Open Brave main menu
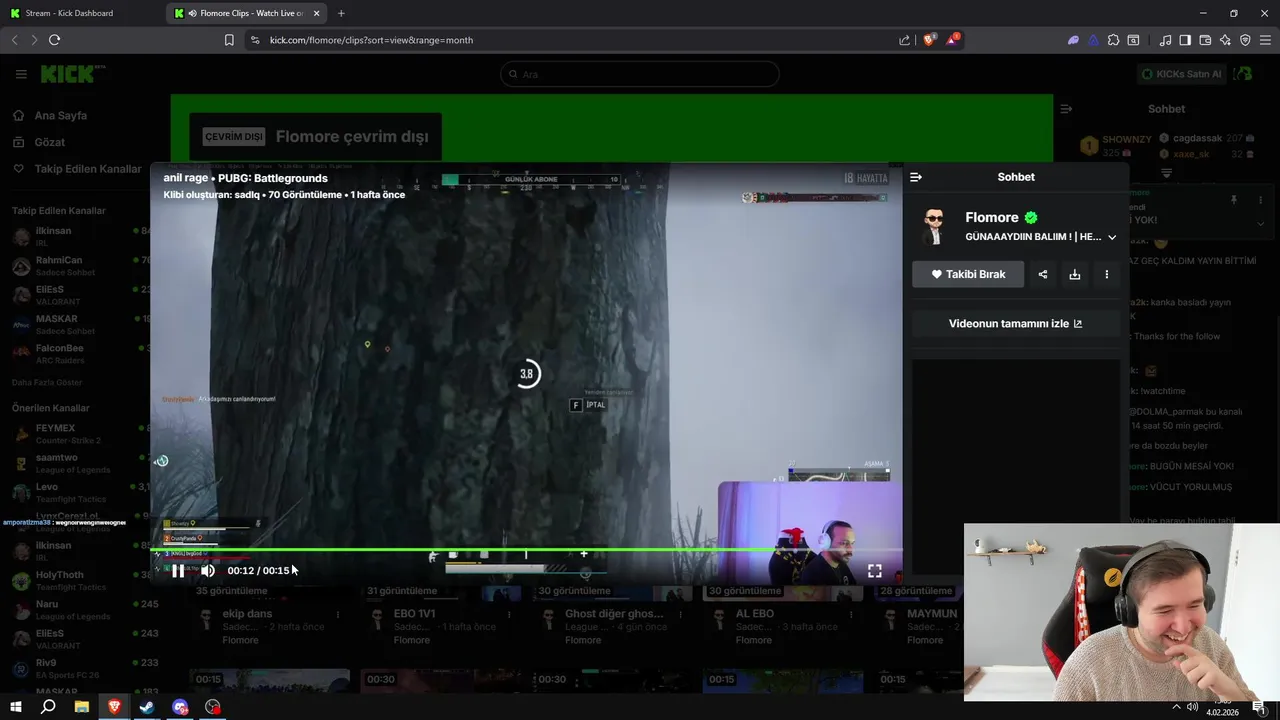Image resolution: width=1280 pixels, height=720 pixels. [1266, 40]
